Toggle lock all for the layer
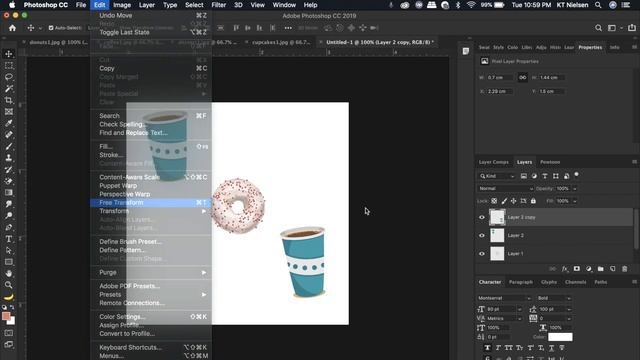The image size is (640, 360). tap(533, 201)
